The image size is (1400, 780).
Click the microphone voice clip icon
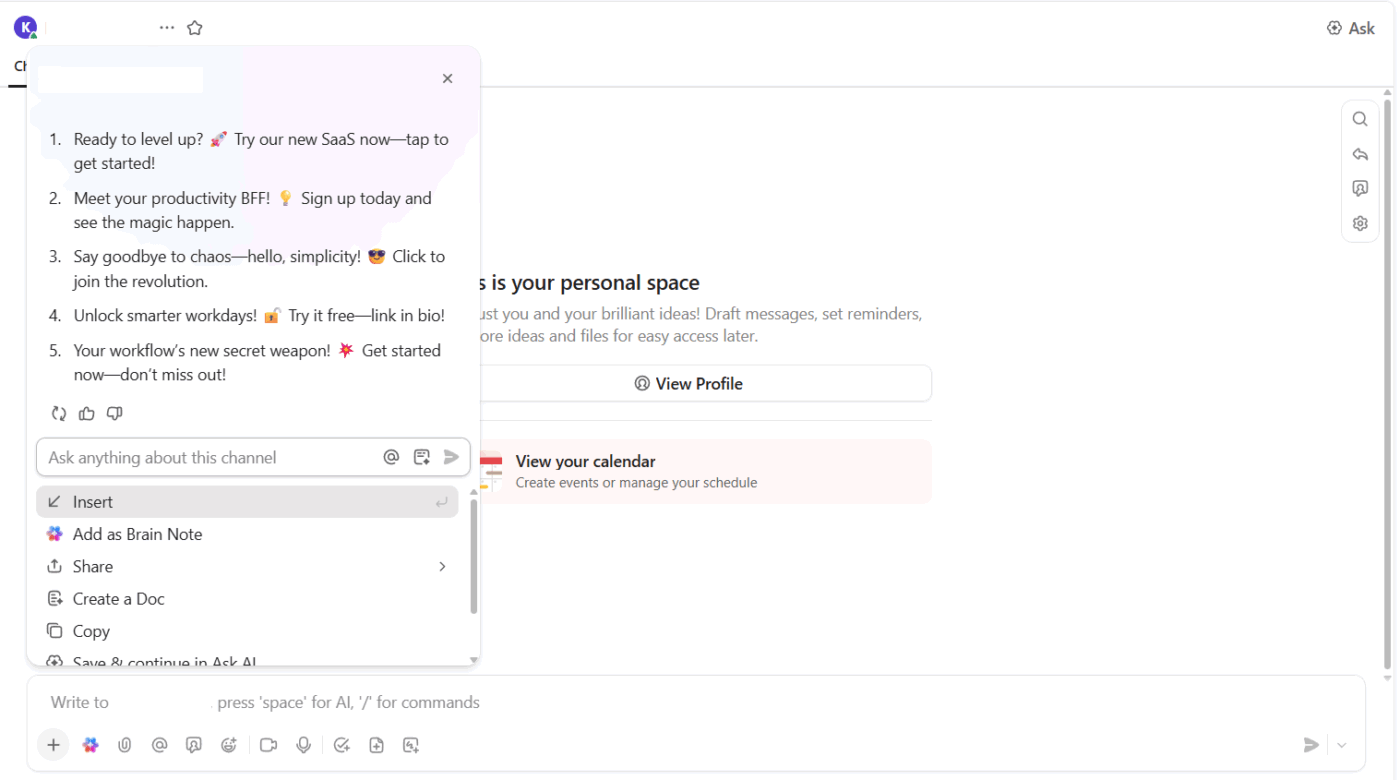(304, 745)
